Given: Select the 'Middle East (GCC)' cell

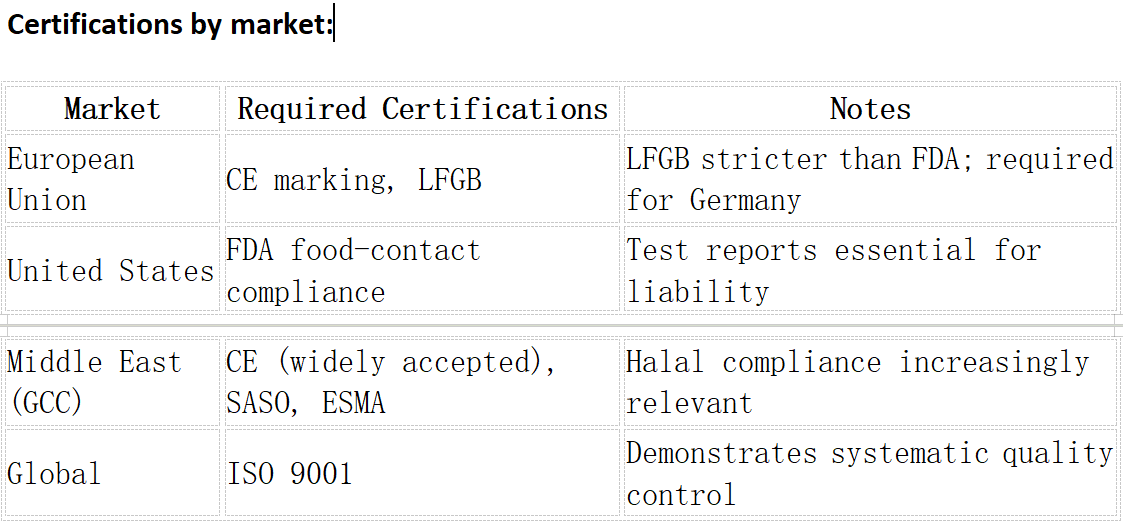Looking at the screenshot, I should click(x=112, y=382).
